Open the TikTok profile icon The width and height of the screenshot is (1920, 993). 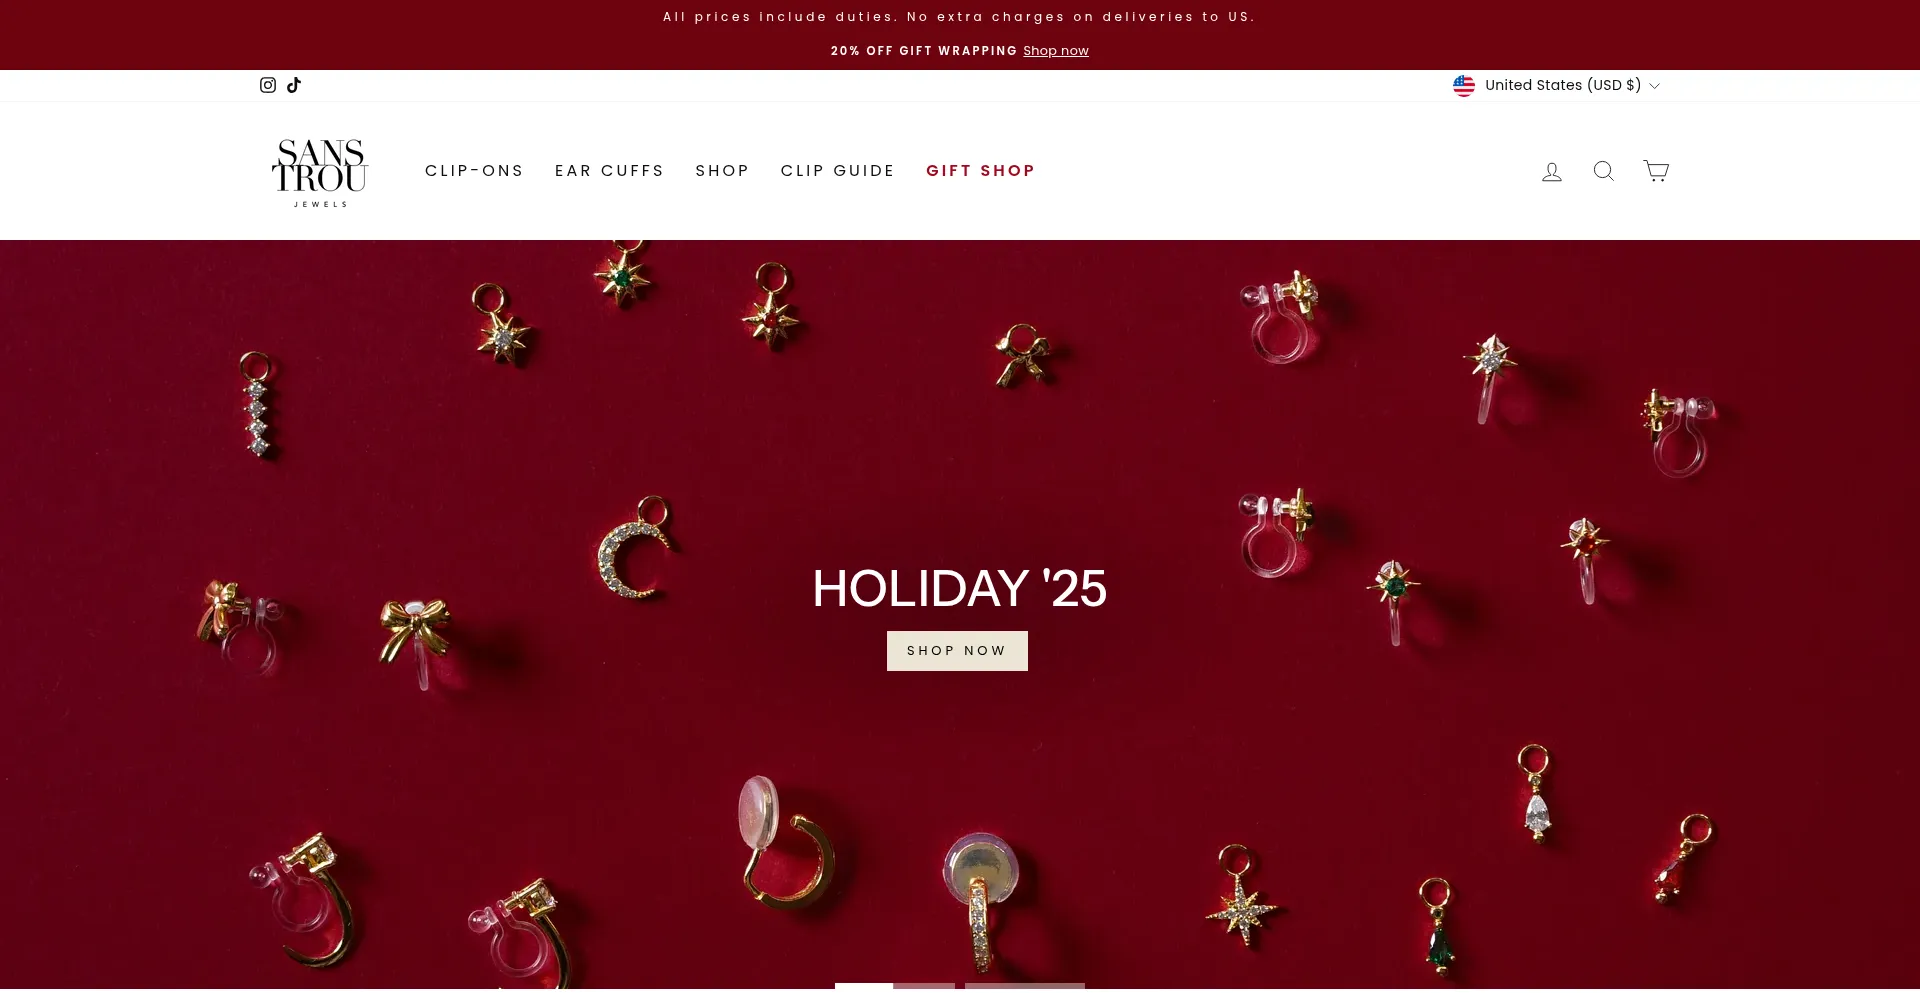(x=294, y=85)
